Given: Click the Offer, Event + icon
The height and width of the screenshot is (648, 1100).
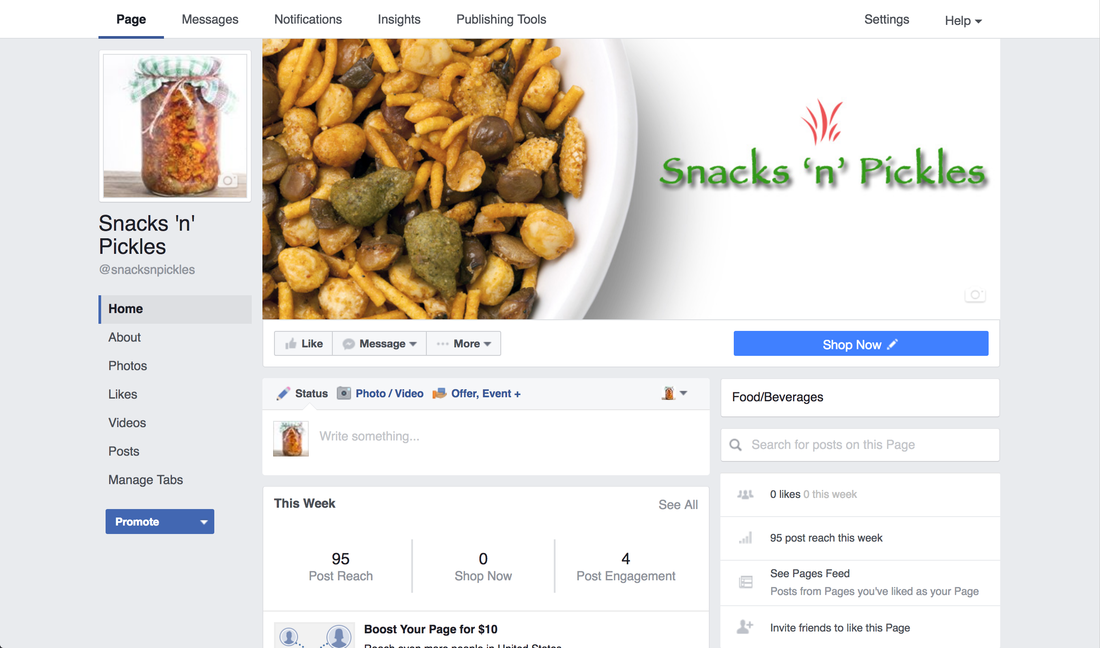Looking at the screenshot, I should pyautogui.click(x=439, y=393).
